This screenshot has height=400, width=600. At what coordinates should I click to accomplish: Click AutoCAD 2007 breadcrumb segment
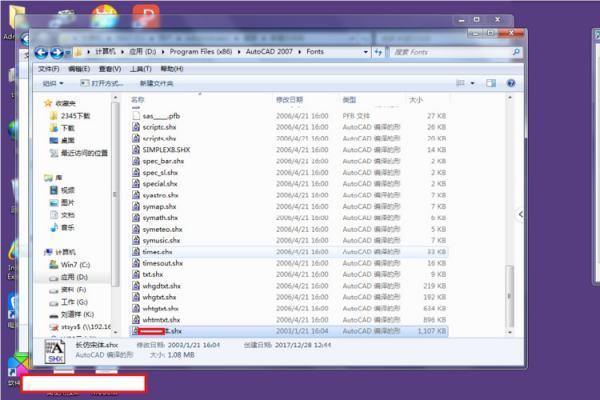(x=269, y=52)
